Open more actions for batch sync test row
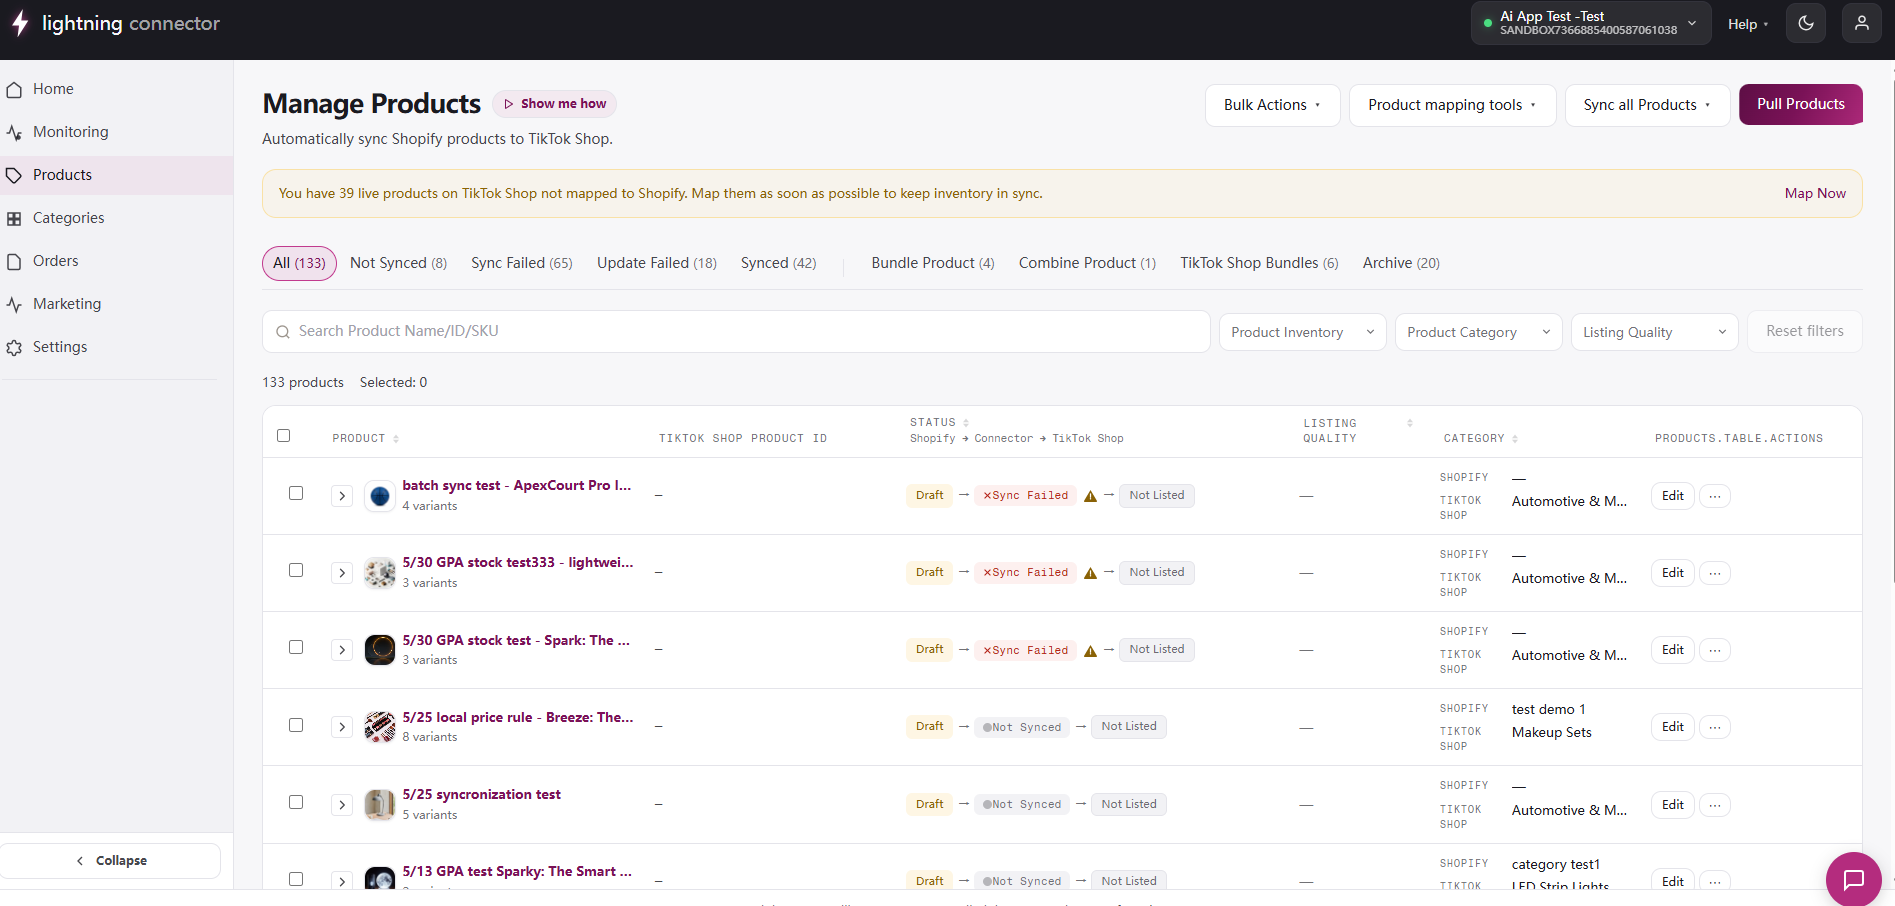 [x=1715, y=496]
